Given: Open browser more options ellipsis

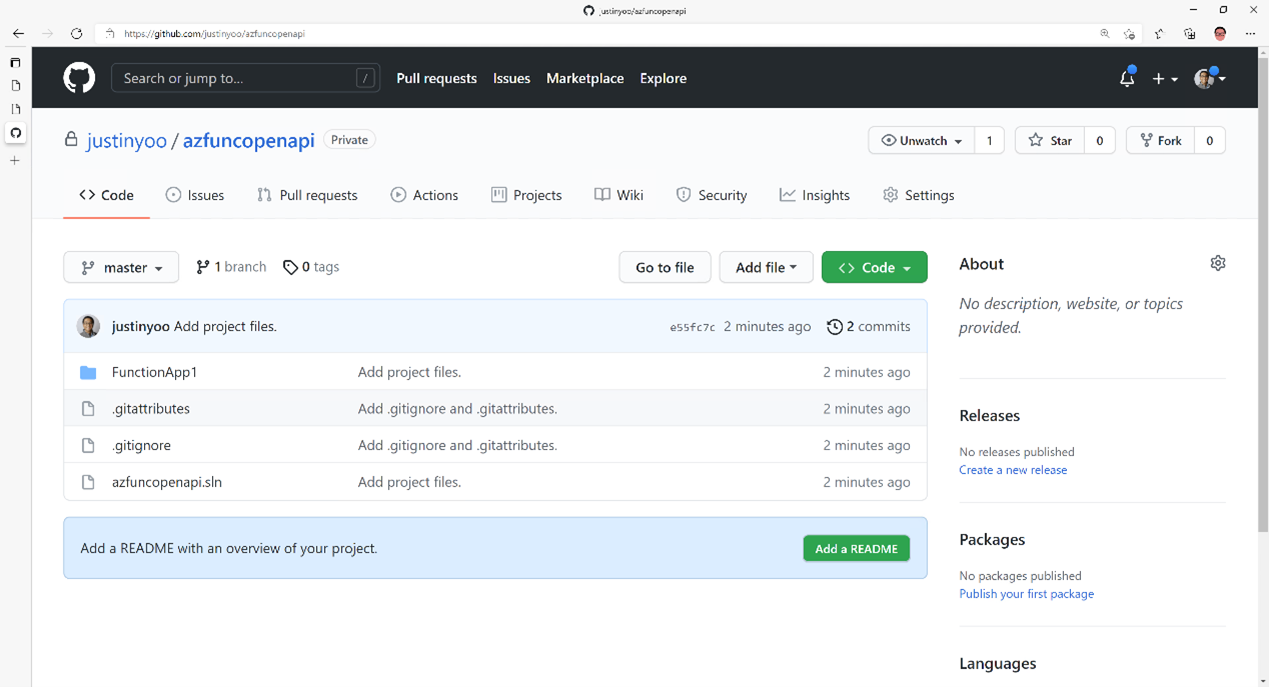Looking at the screenshot, I should pos(1250,33).
